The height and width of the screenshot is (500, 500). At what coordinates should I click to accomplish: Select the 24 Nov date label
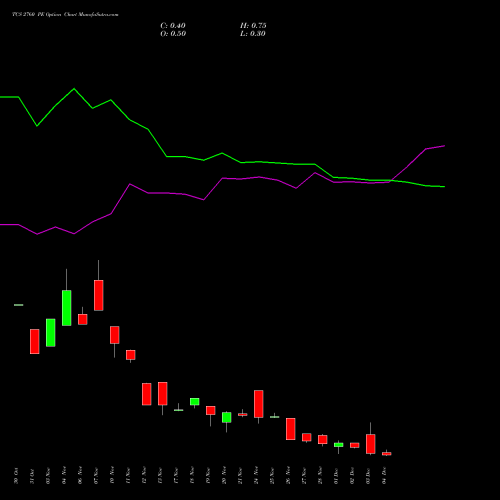coord(256,476)
